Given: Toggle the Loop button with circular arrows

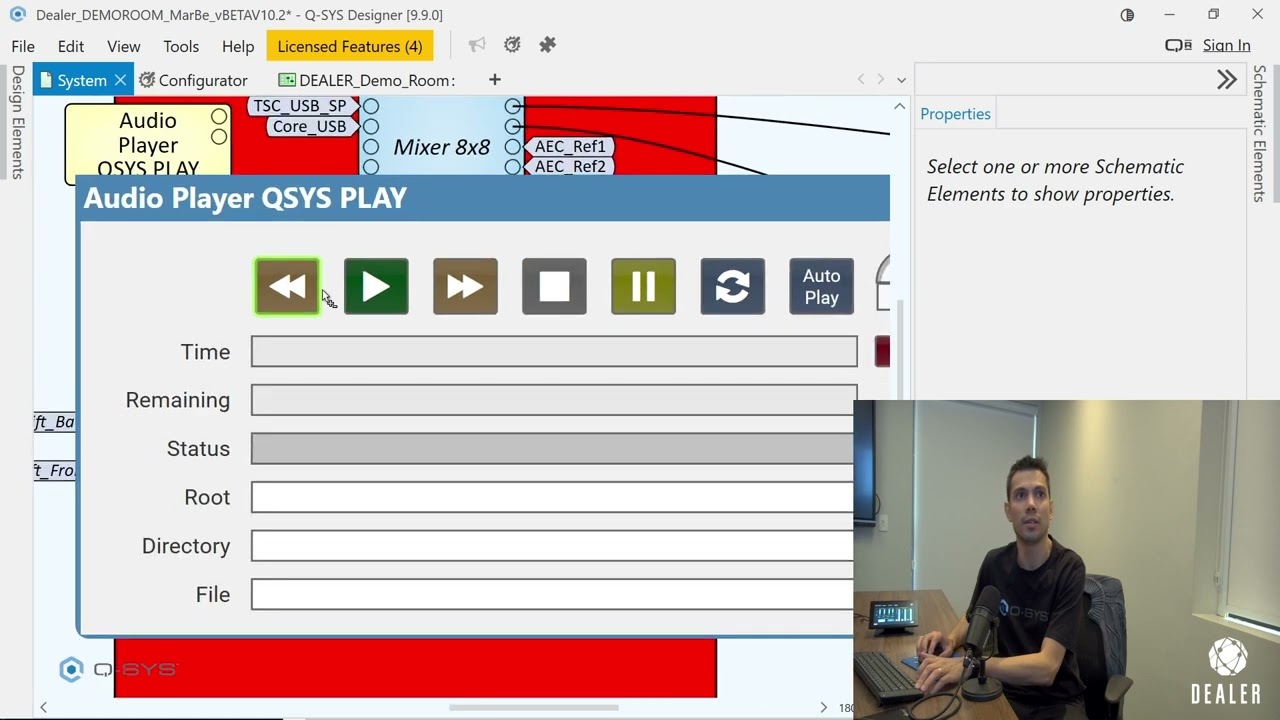Looking at the screenshot, I should [x=732, y=287].
